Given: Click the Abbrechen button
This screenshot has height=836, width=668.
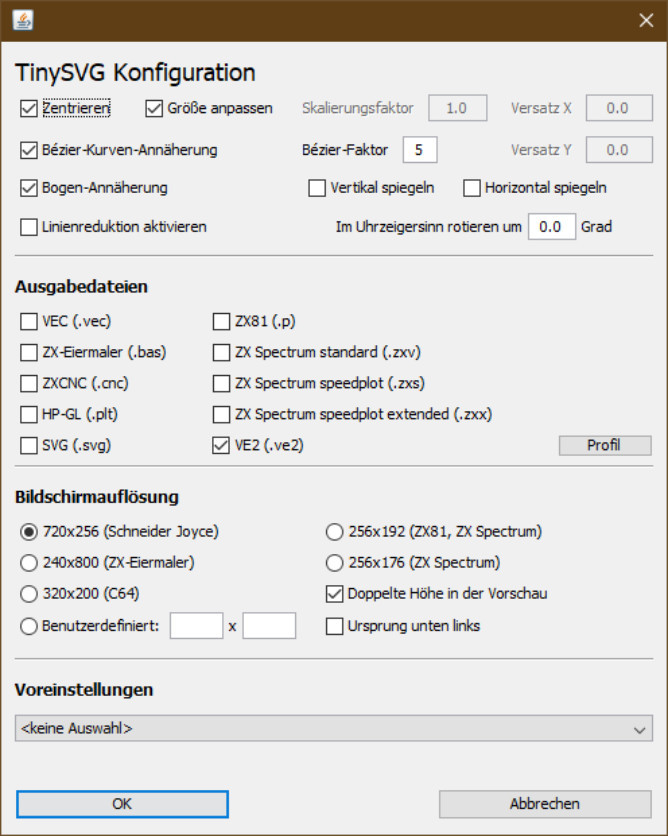Looking at the screenshot, I should (x=544, y=804).
